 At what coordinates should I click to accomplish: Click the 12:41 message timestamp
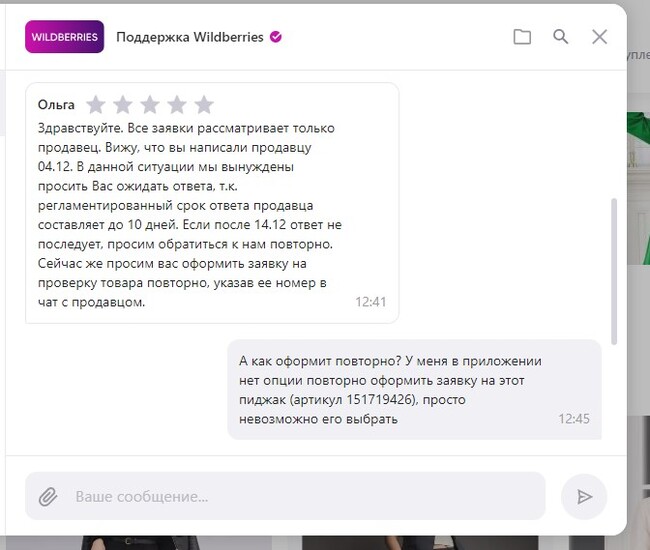371,302
